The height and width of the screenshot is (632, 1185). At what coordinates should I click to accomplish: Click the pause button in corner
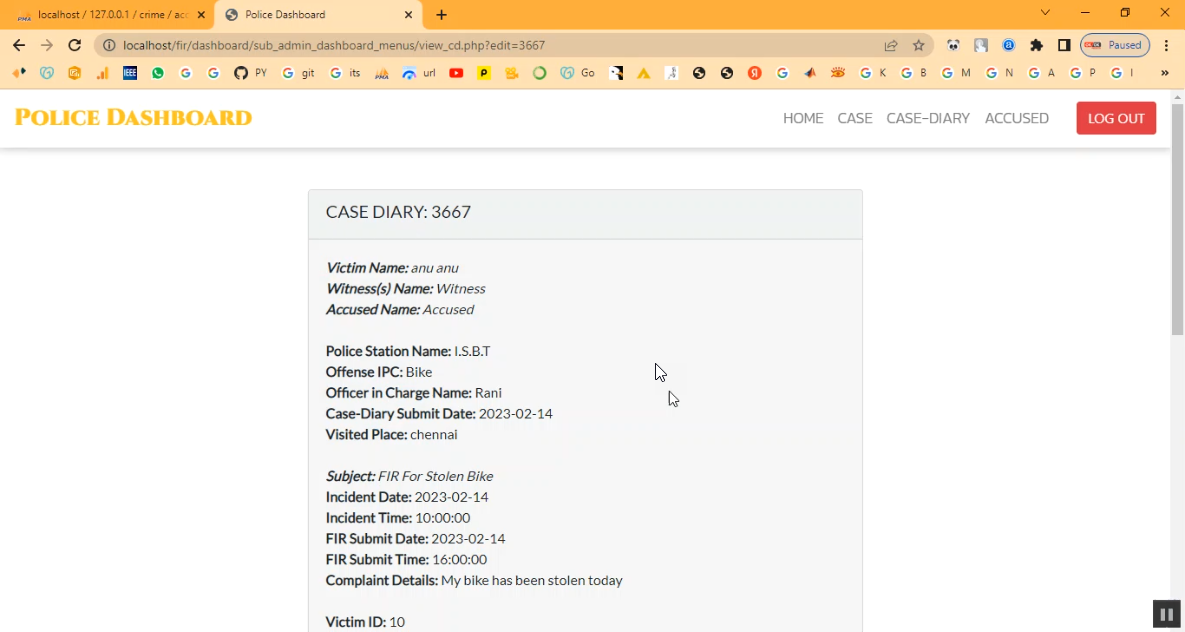[x=1165, y=614]
